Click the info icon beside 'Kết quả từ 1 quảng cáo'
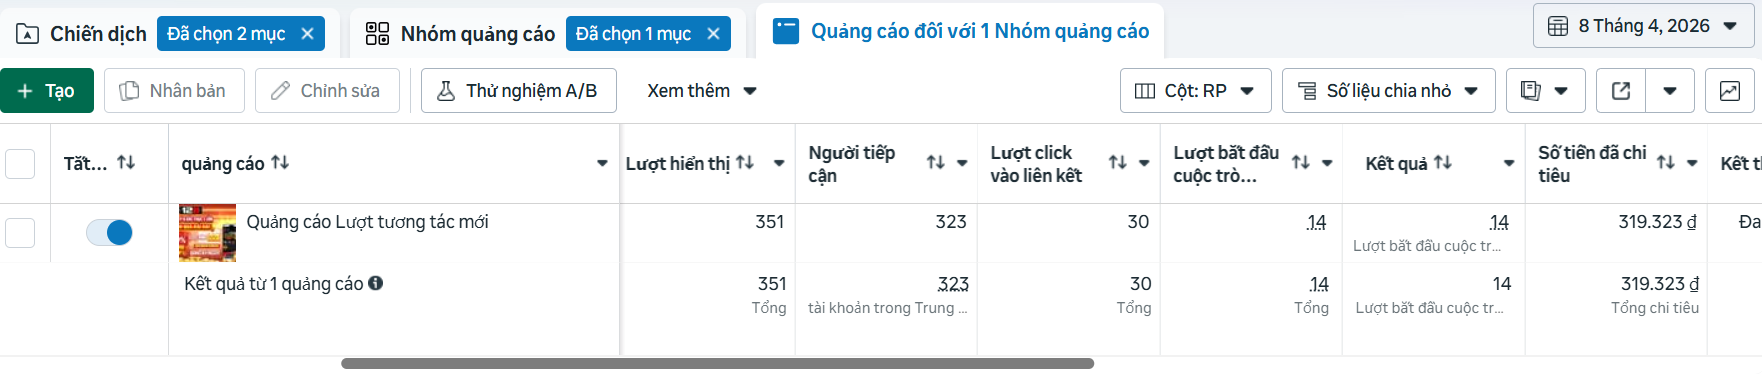The width and height of the screenshot is (1762, 381). click(376, 283)
